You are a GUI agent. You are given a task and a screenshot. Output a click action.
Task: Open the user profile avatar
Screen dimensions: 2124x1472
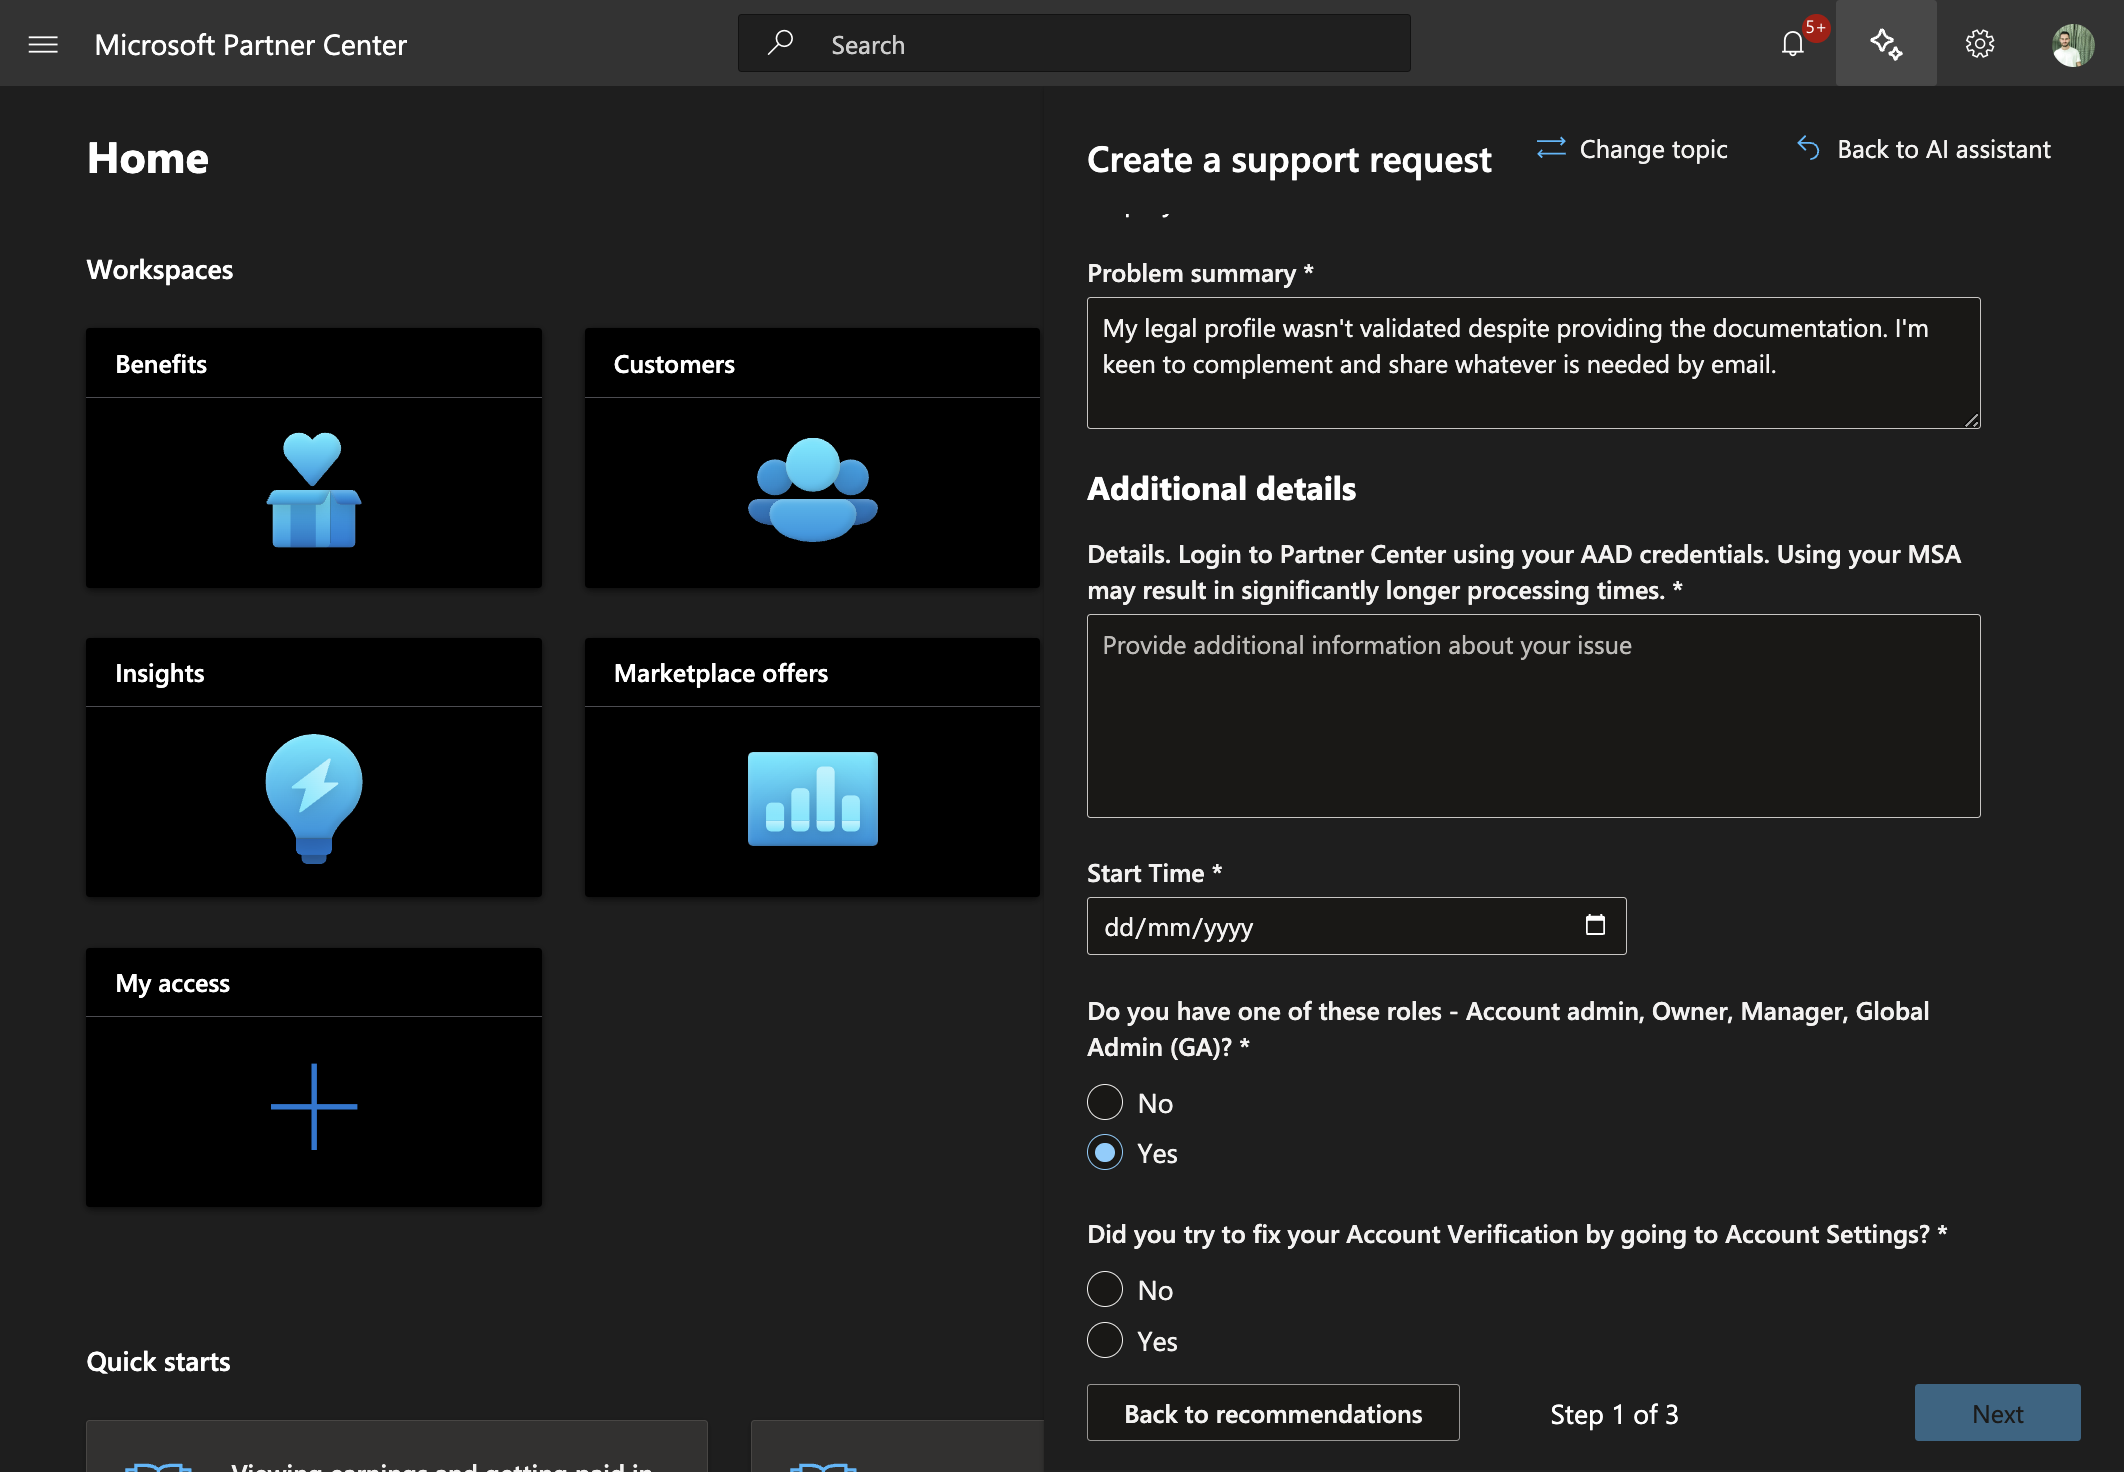[2073, 44]
